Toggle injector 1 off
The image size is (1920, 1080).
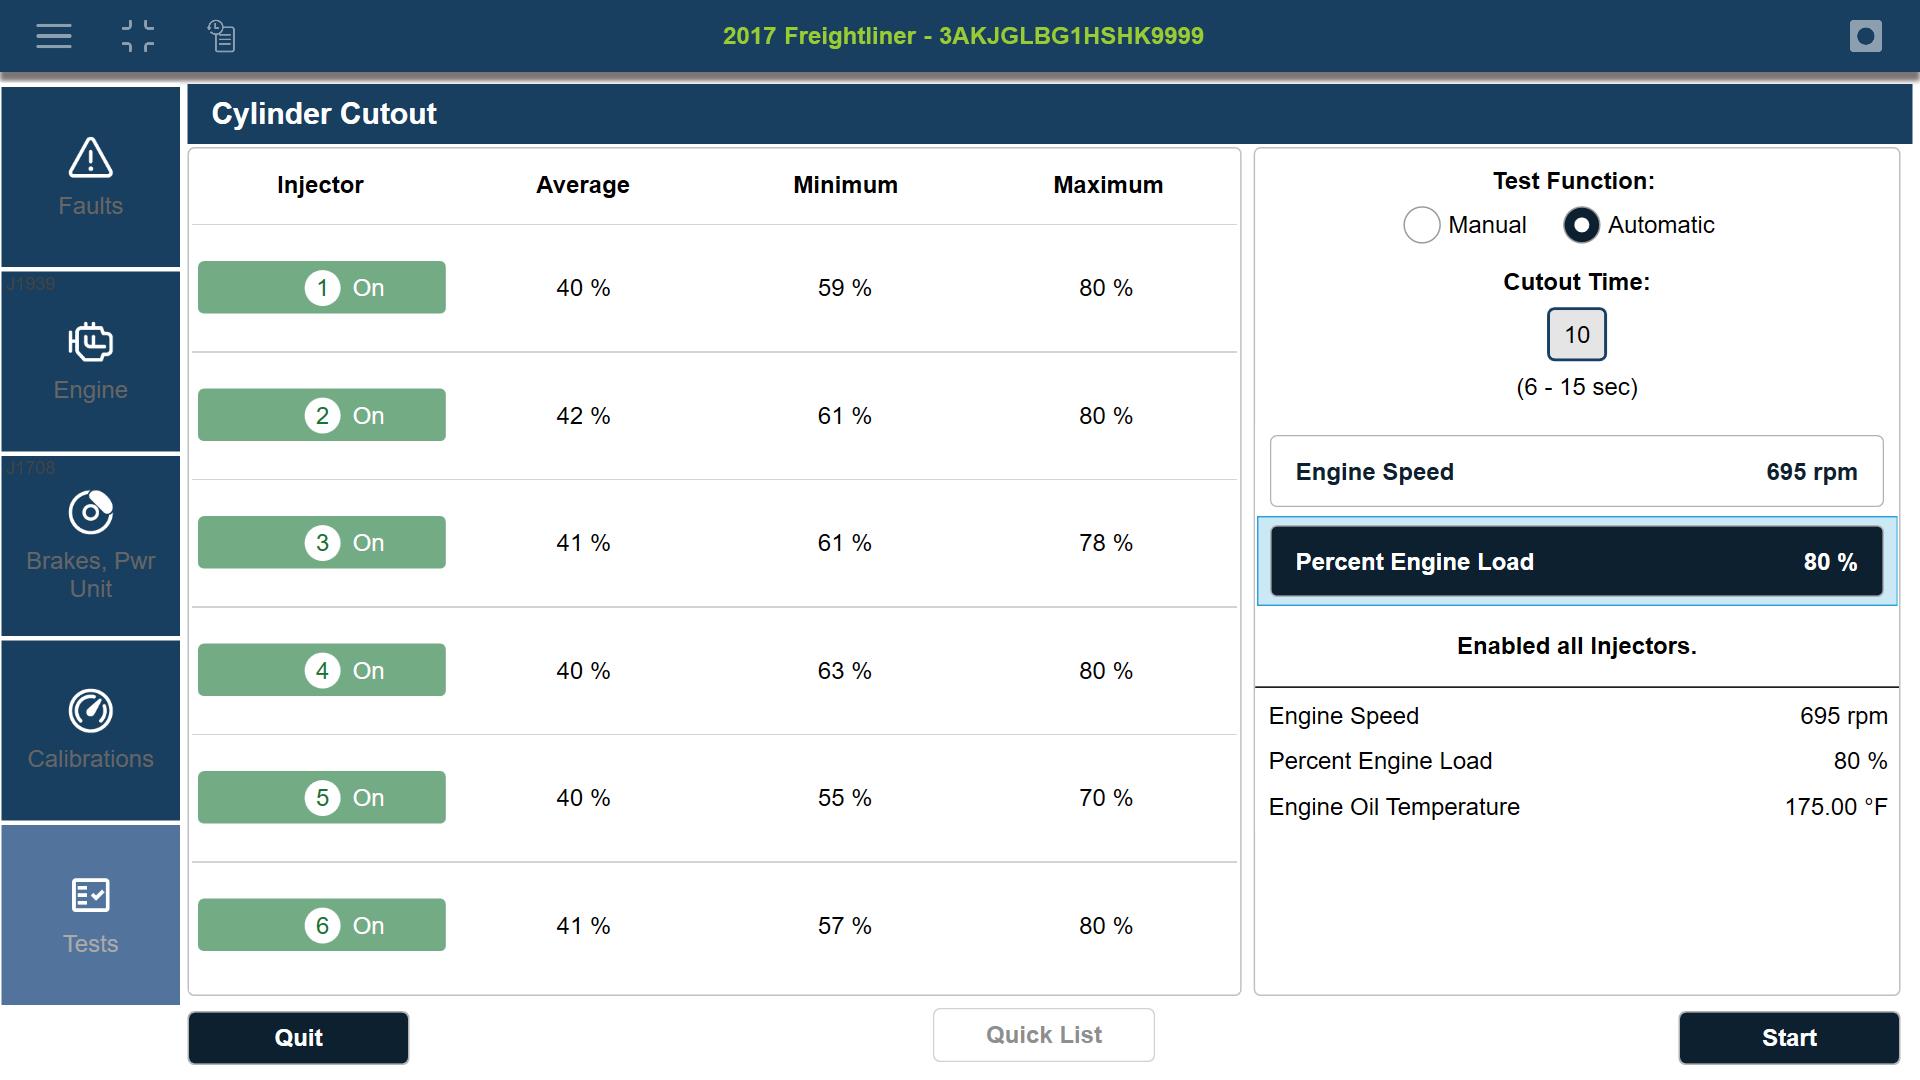pyautogui.click(x=322, y=288)
